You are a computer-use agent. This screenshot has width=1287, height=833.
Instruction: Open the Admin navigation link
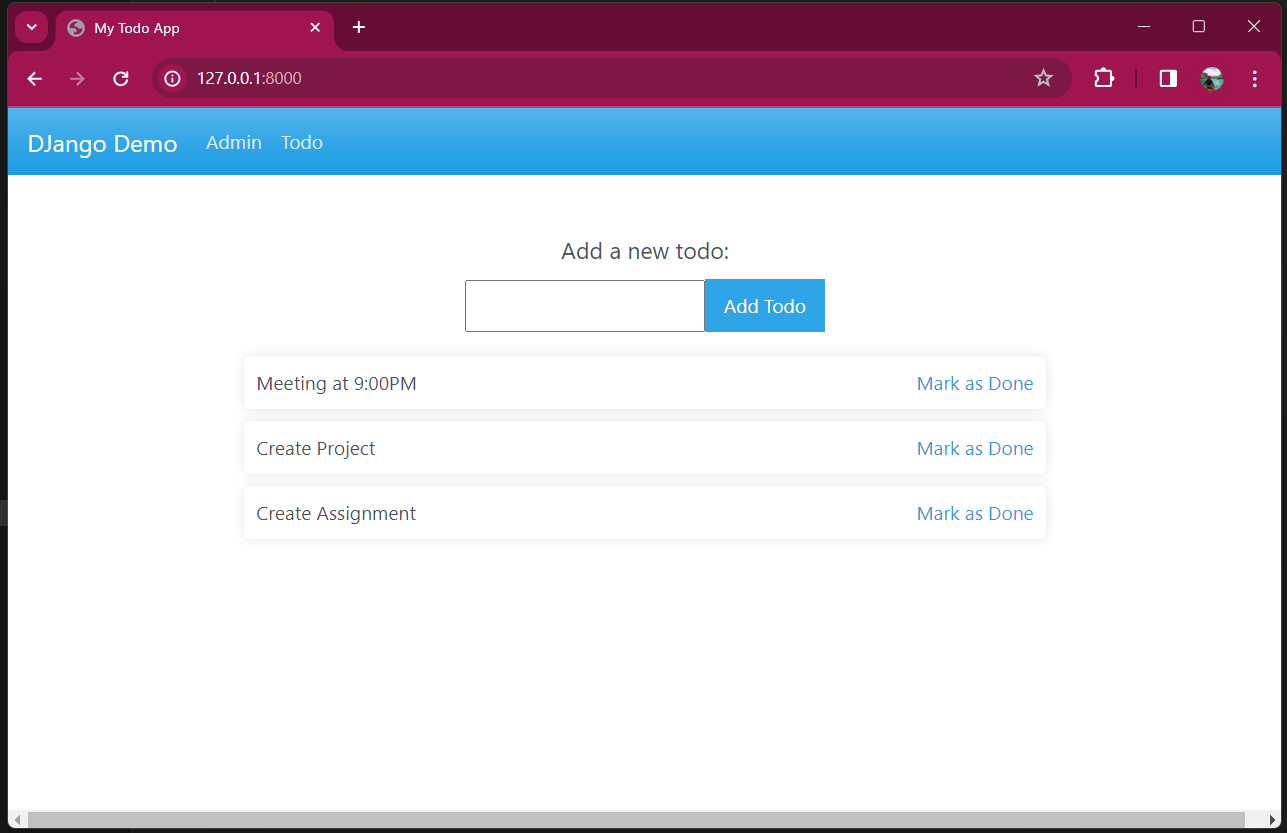click(x=234, y=143)
